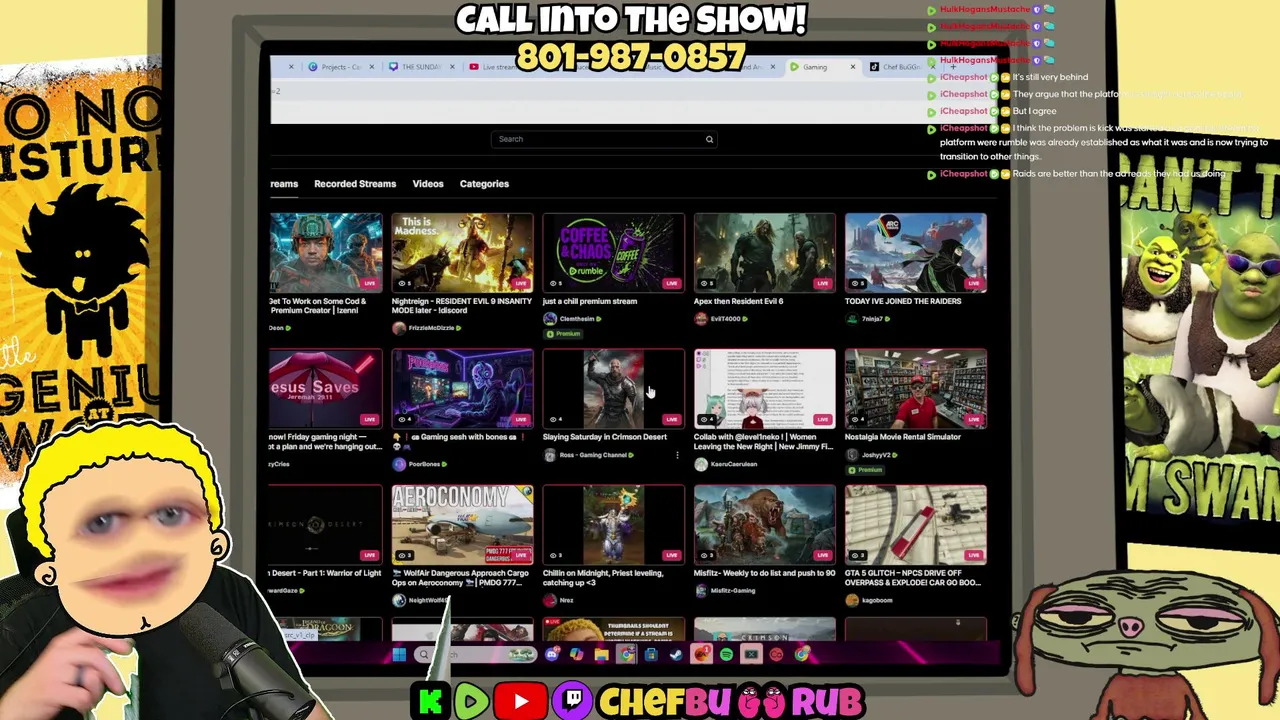Open Spotify from the taskbar

[726, 655]
